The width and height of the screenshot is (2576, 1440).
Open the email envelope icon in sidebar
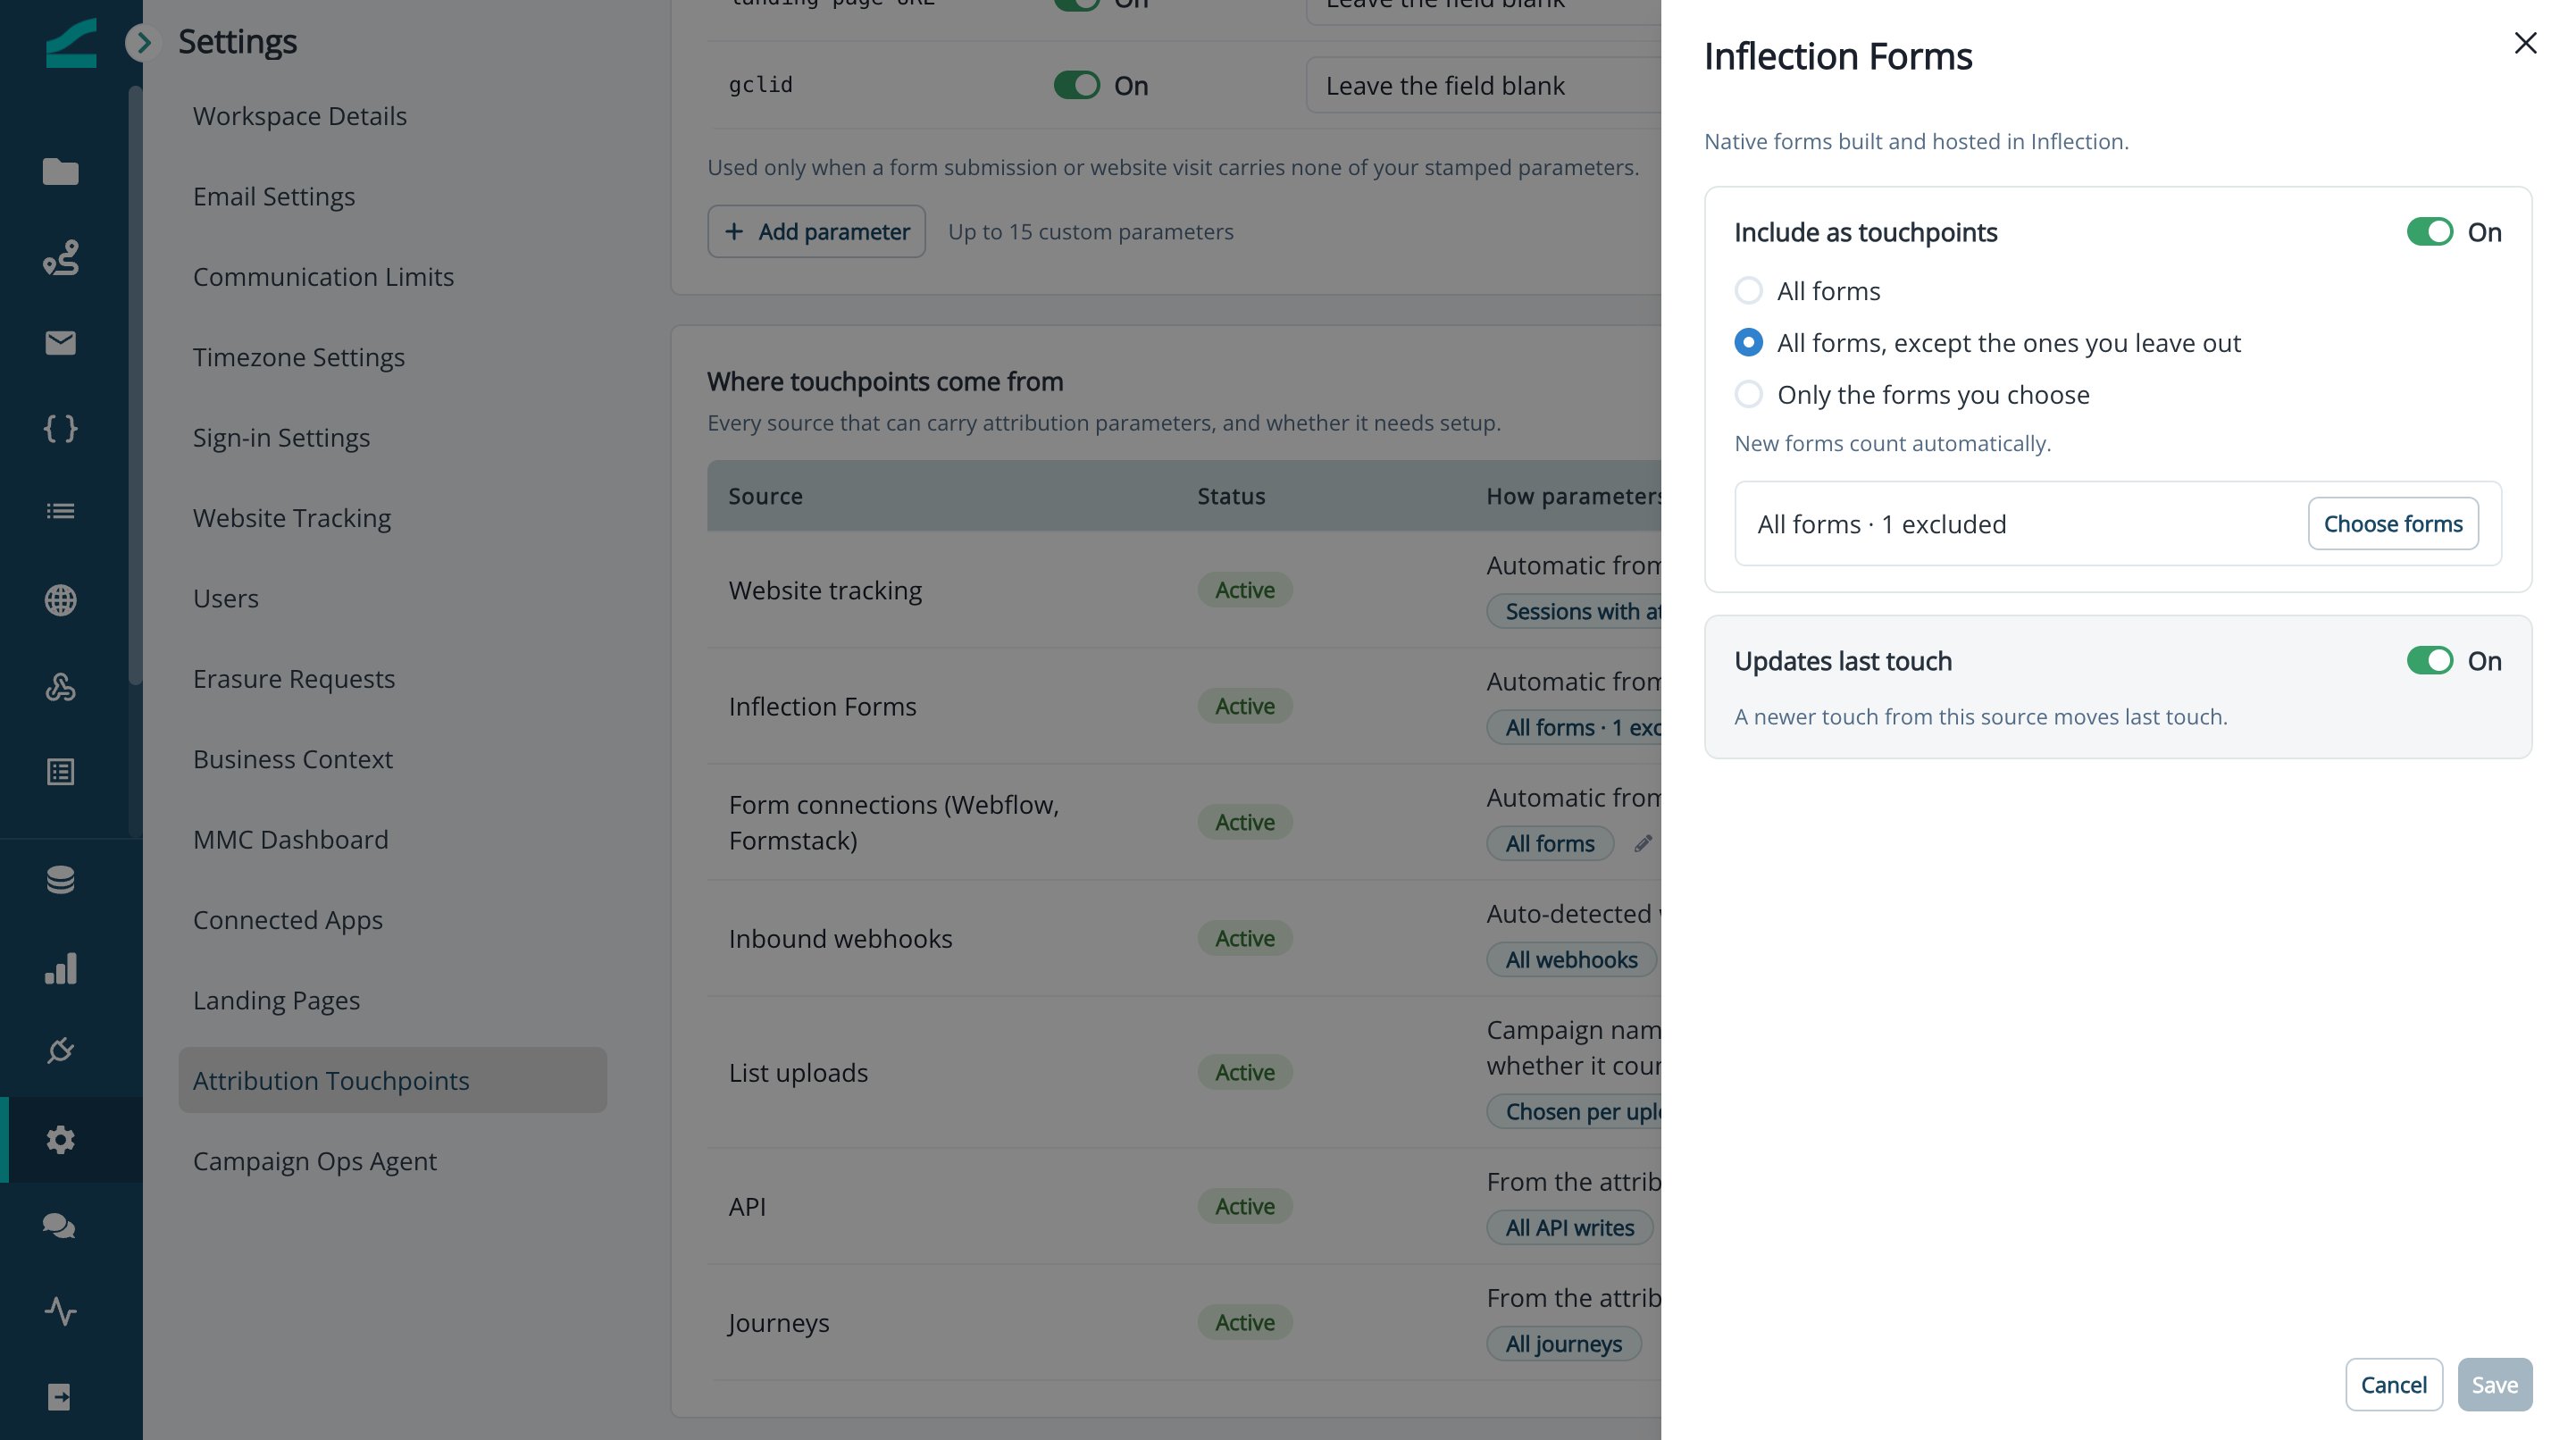coord(60,343)
